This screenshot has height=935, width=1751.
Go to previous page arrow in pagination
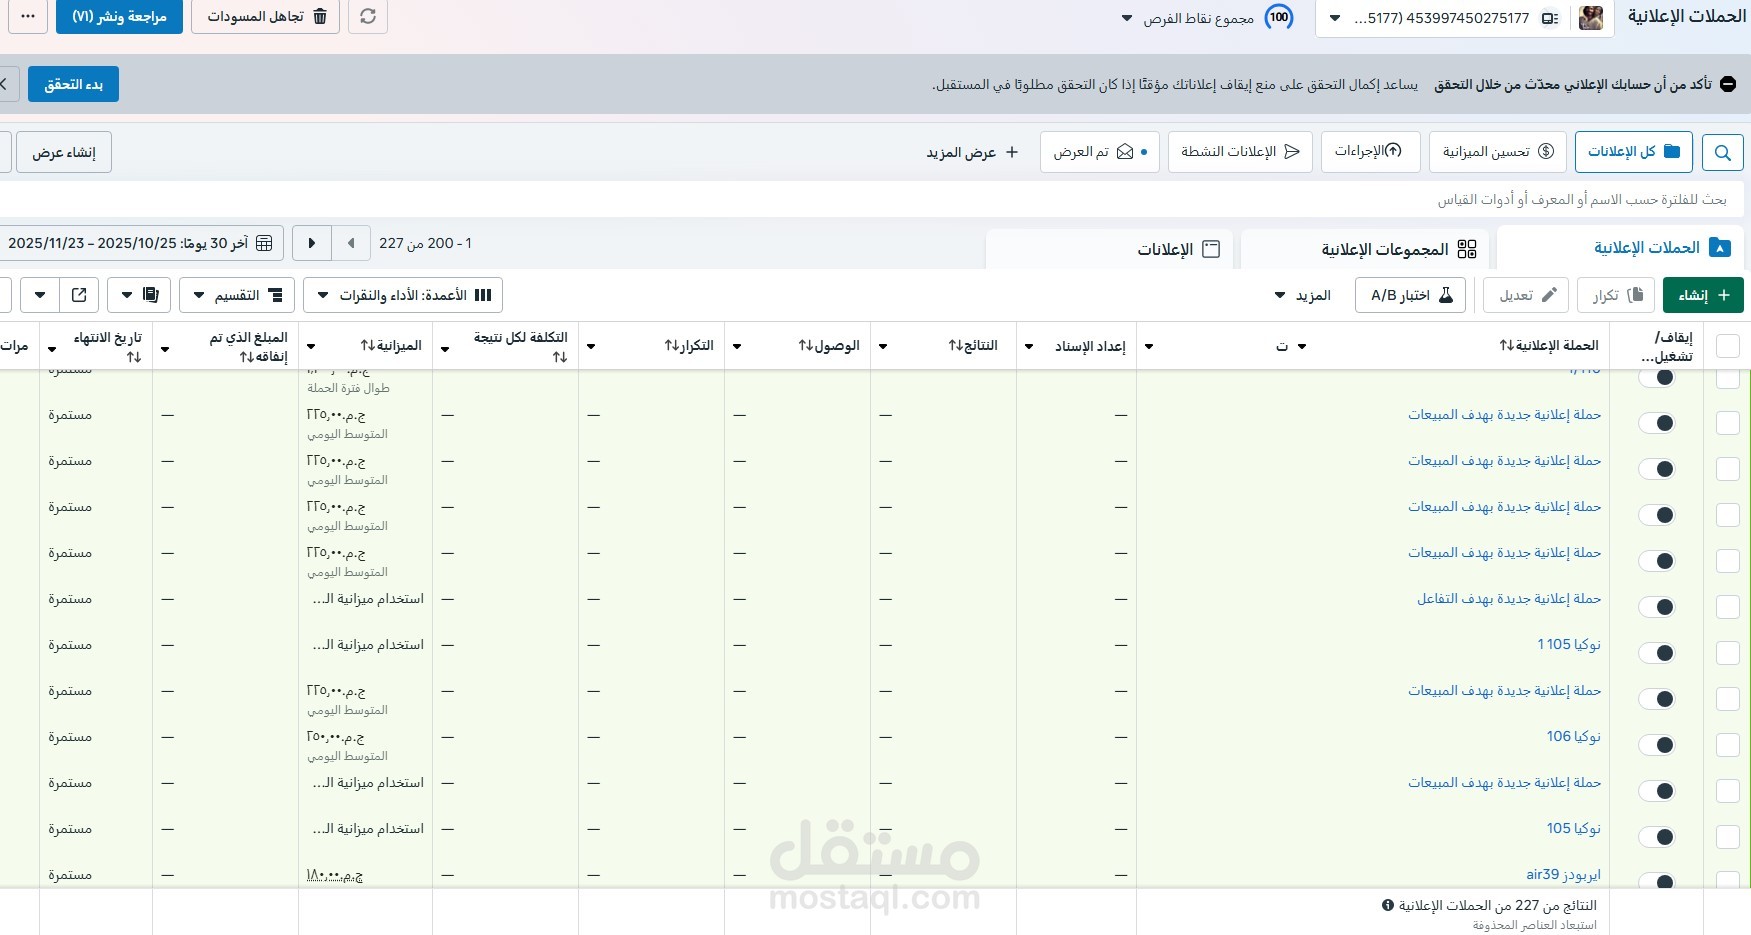tap(350, 243)
